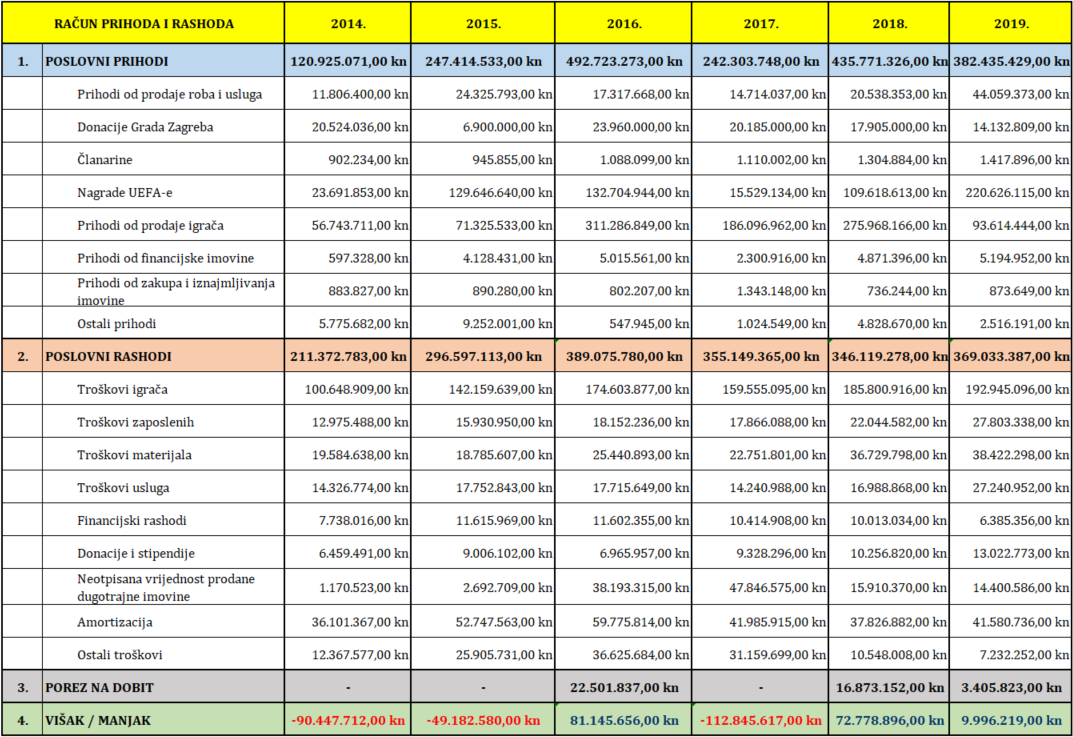
Task: Click 'Donacije Grada Zagreba' row label
Action: click(x=145, y=127)
